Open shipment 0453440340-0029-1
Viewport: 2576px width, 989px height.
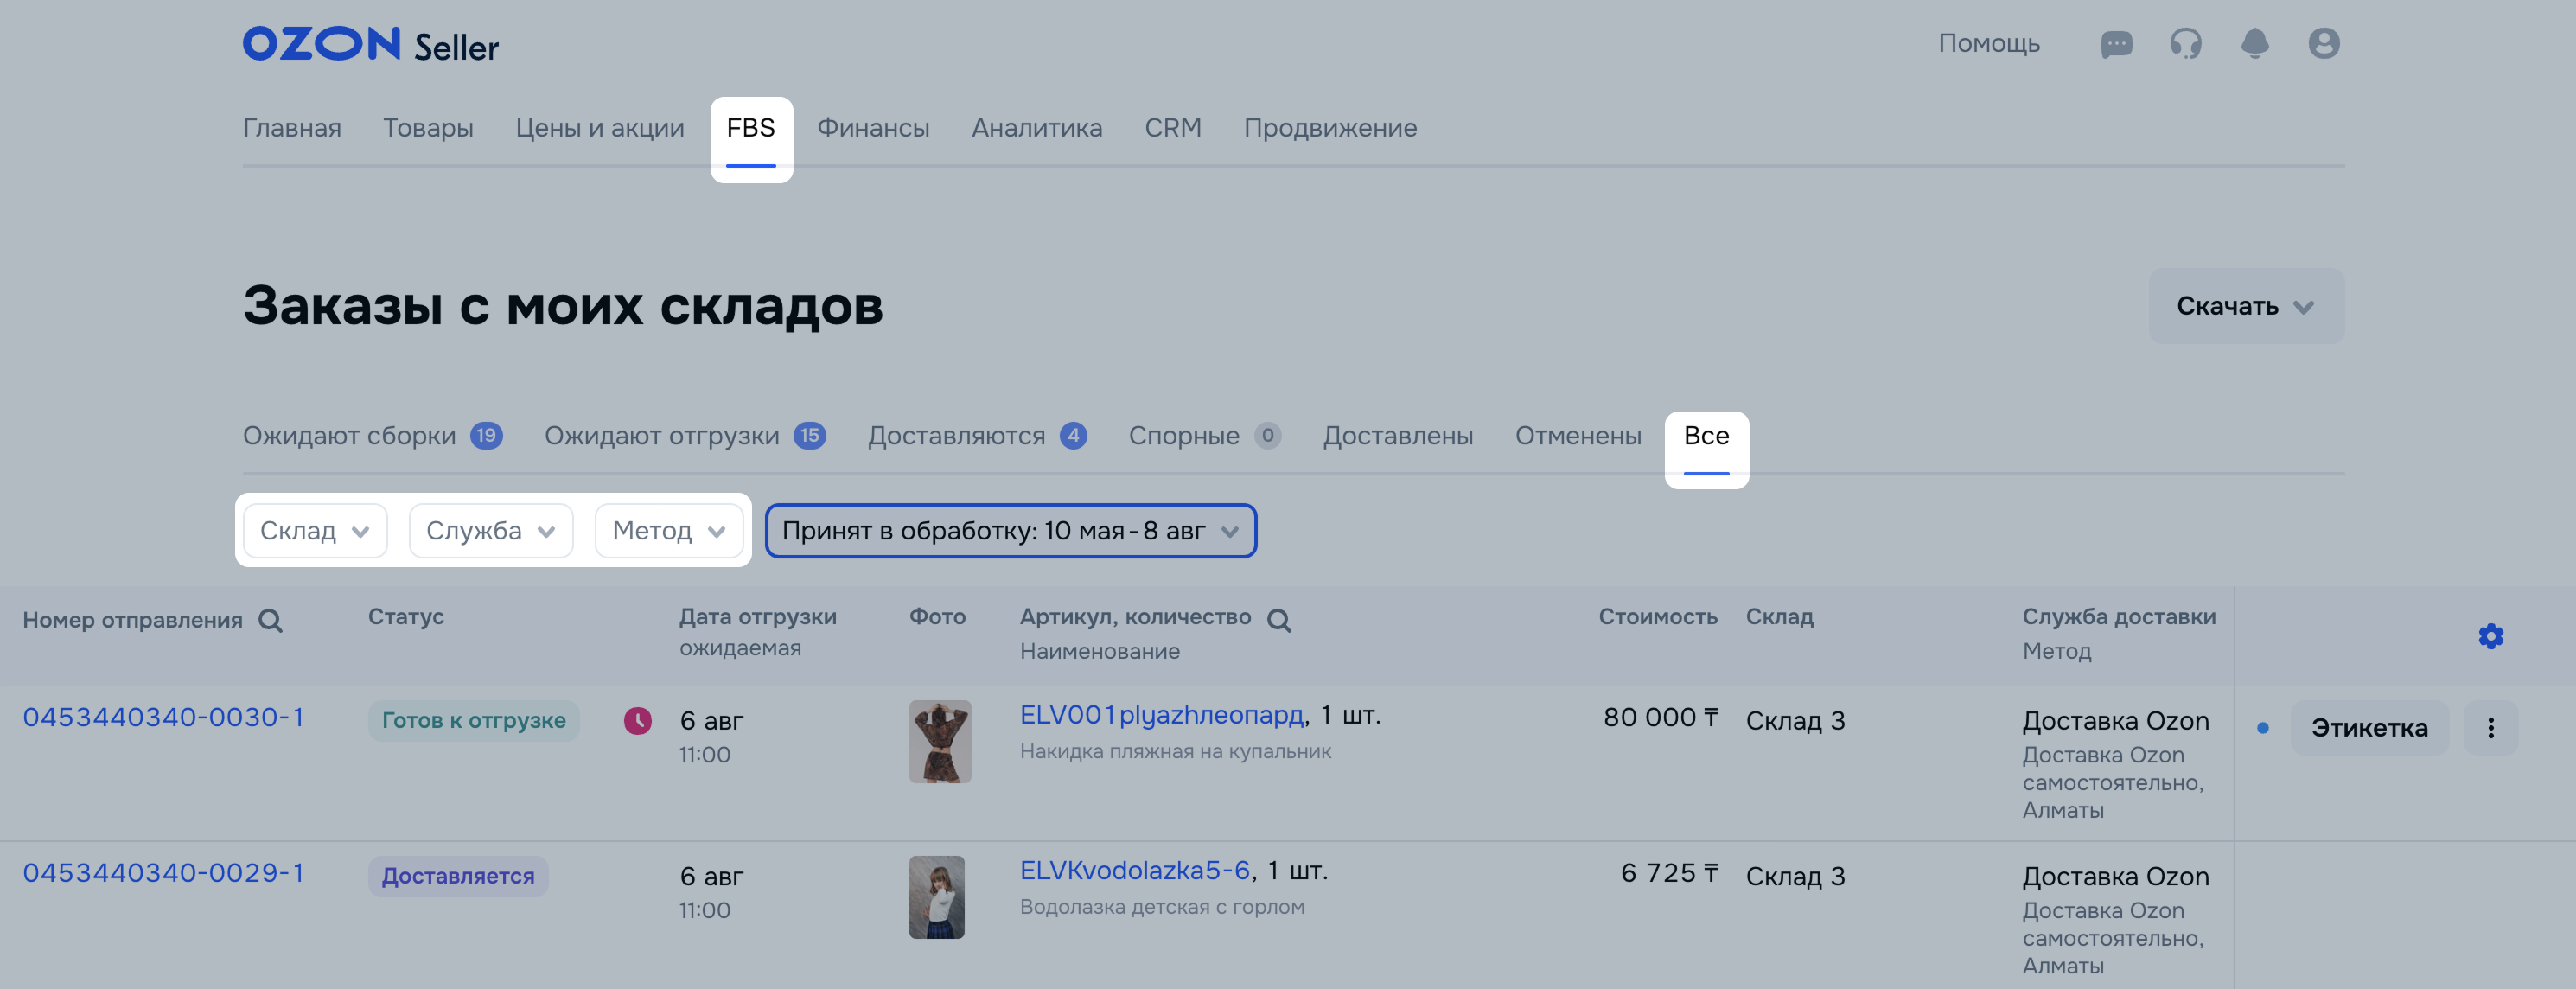point(163,873)
